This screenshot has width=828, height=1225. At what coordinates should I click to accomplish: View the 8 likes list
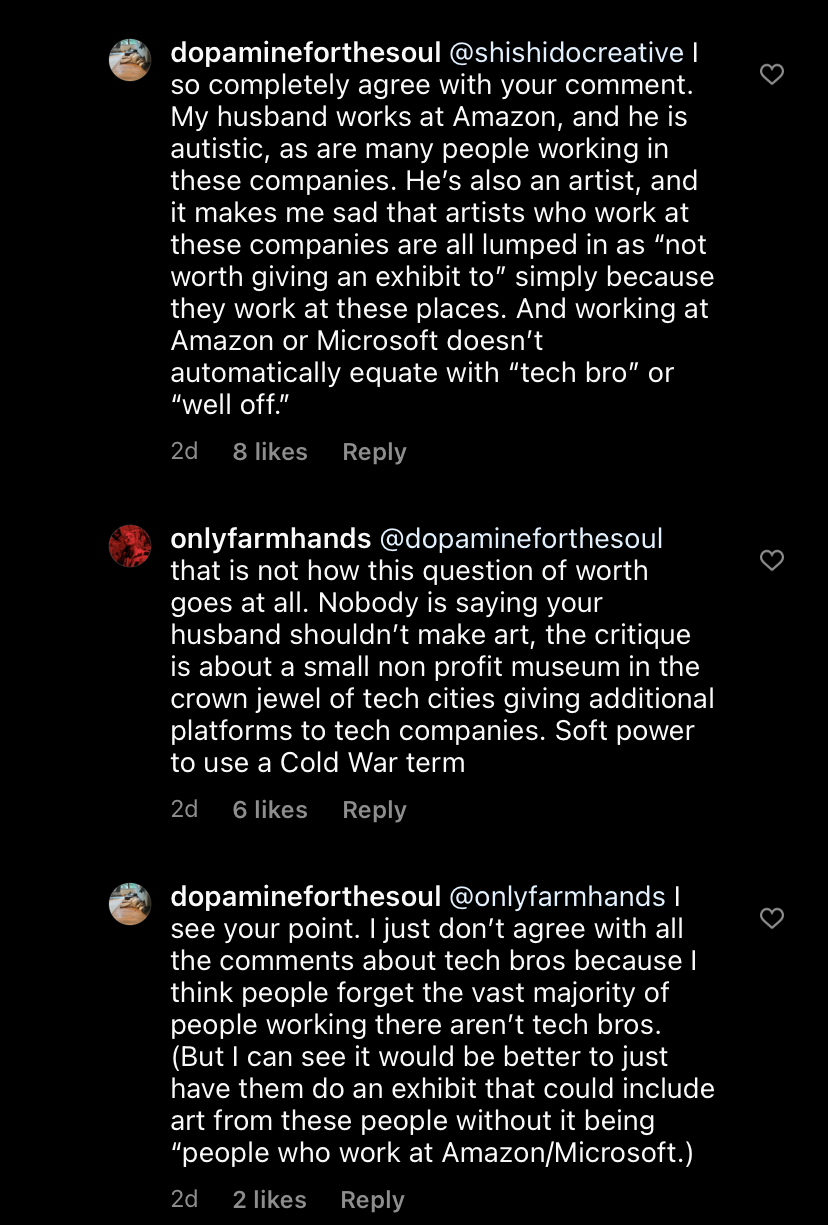click(270, 452)
